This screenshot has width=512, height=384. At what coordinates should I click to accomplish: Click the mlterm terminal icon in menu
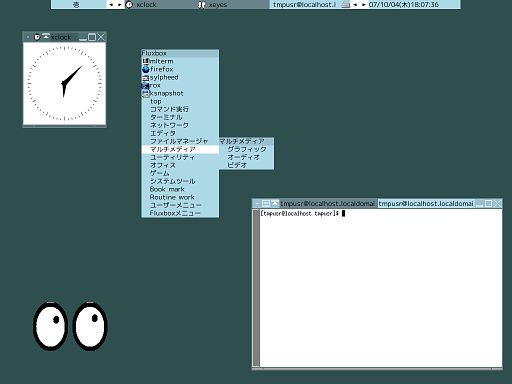tap(145, 61)
